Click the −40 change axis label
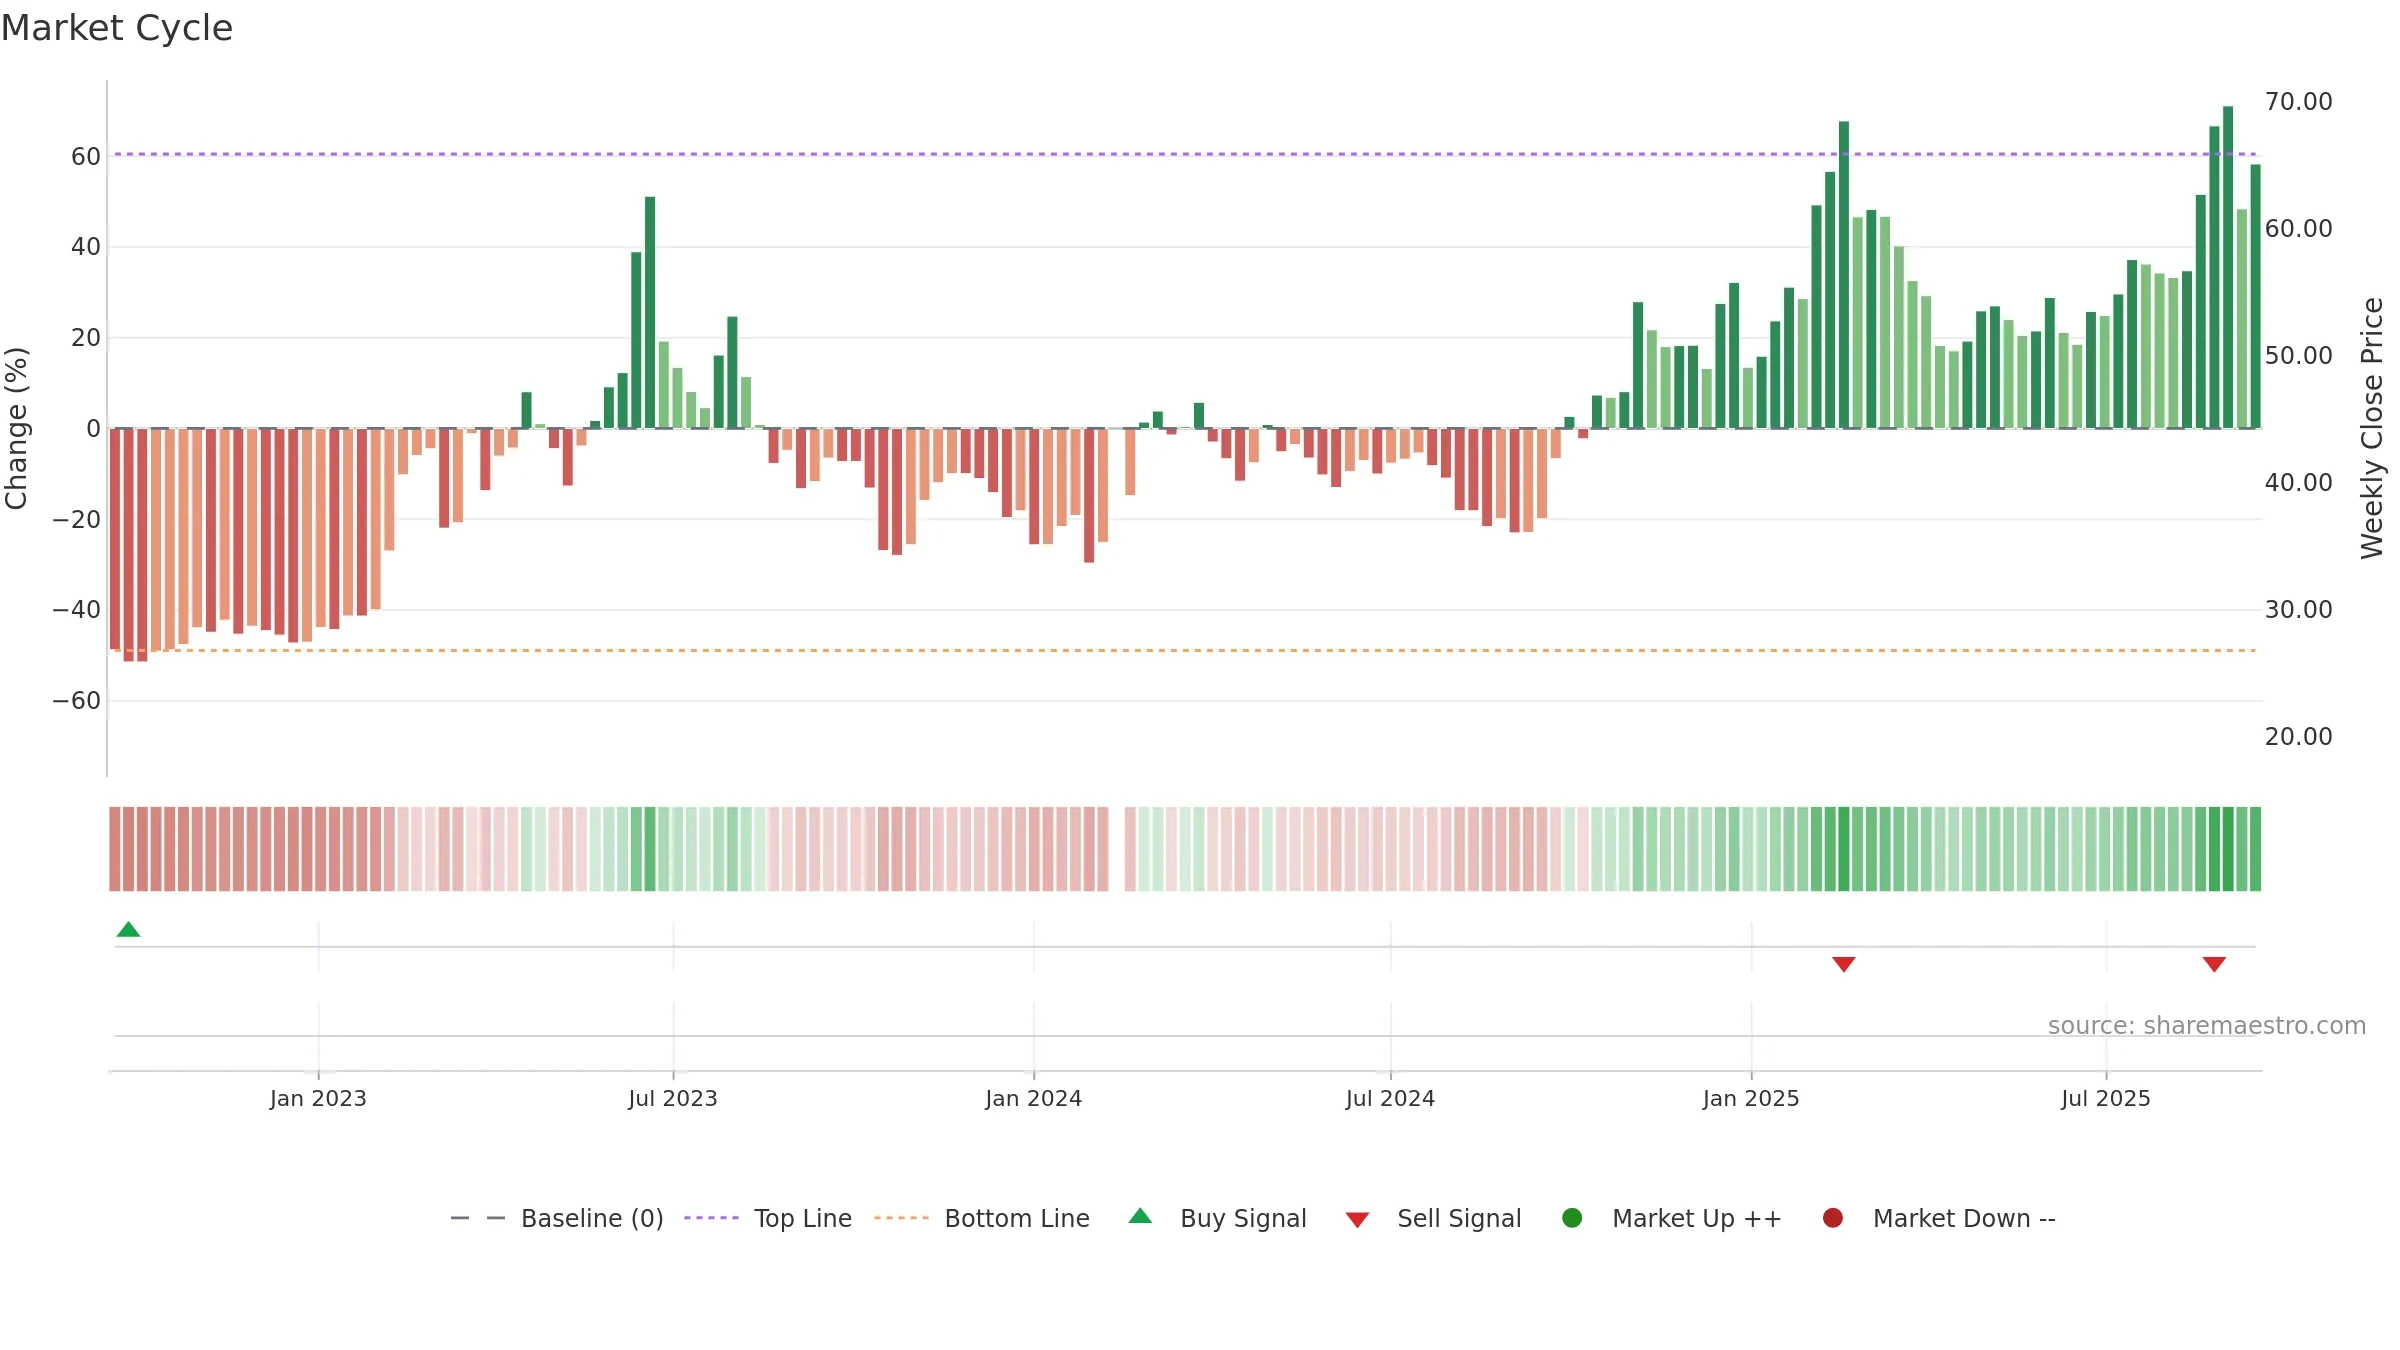Image resolution: width=2400 pixels, height=1350 pixels. 77,610
